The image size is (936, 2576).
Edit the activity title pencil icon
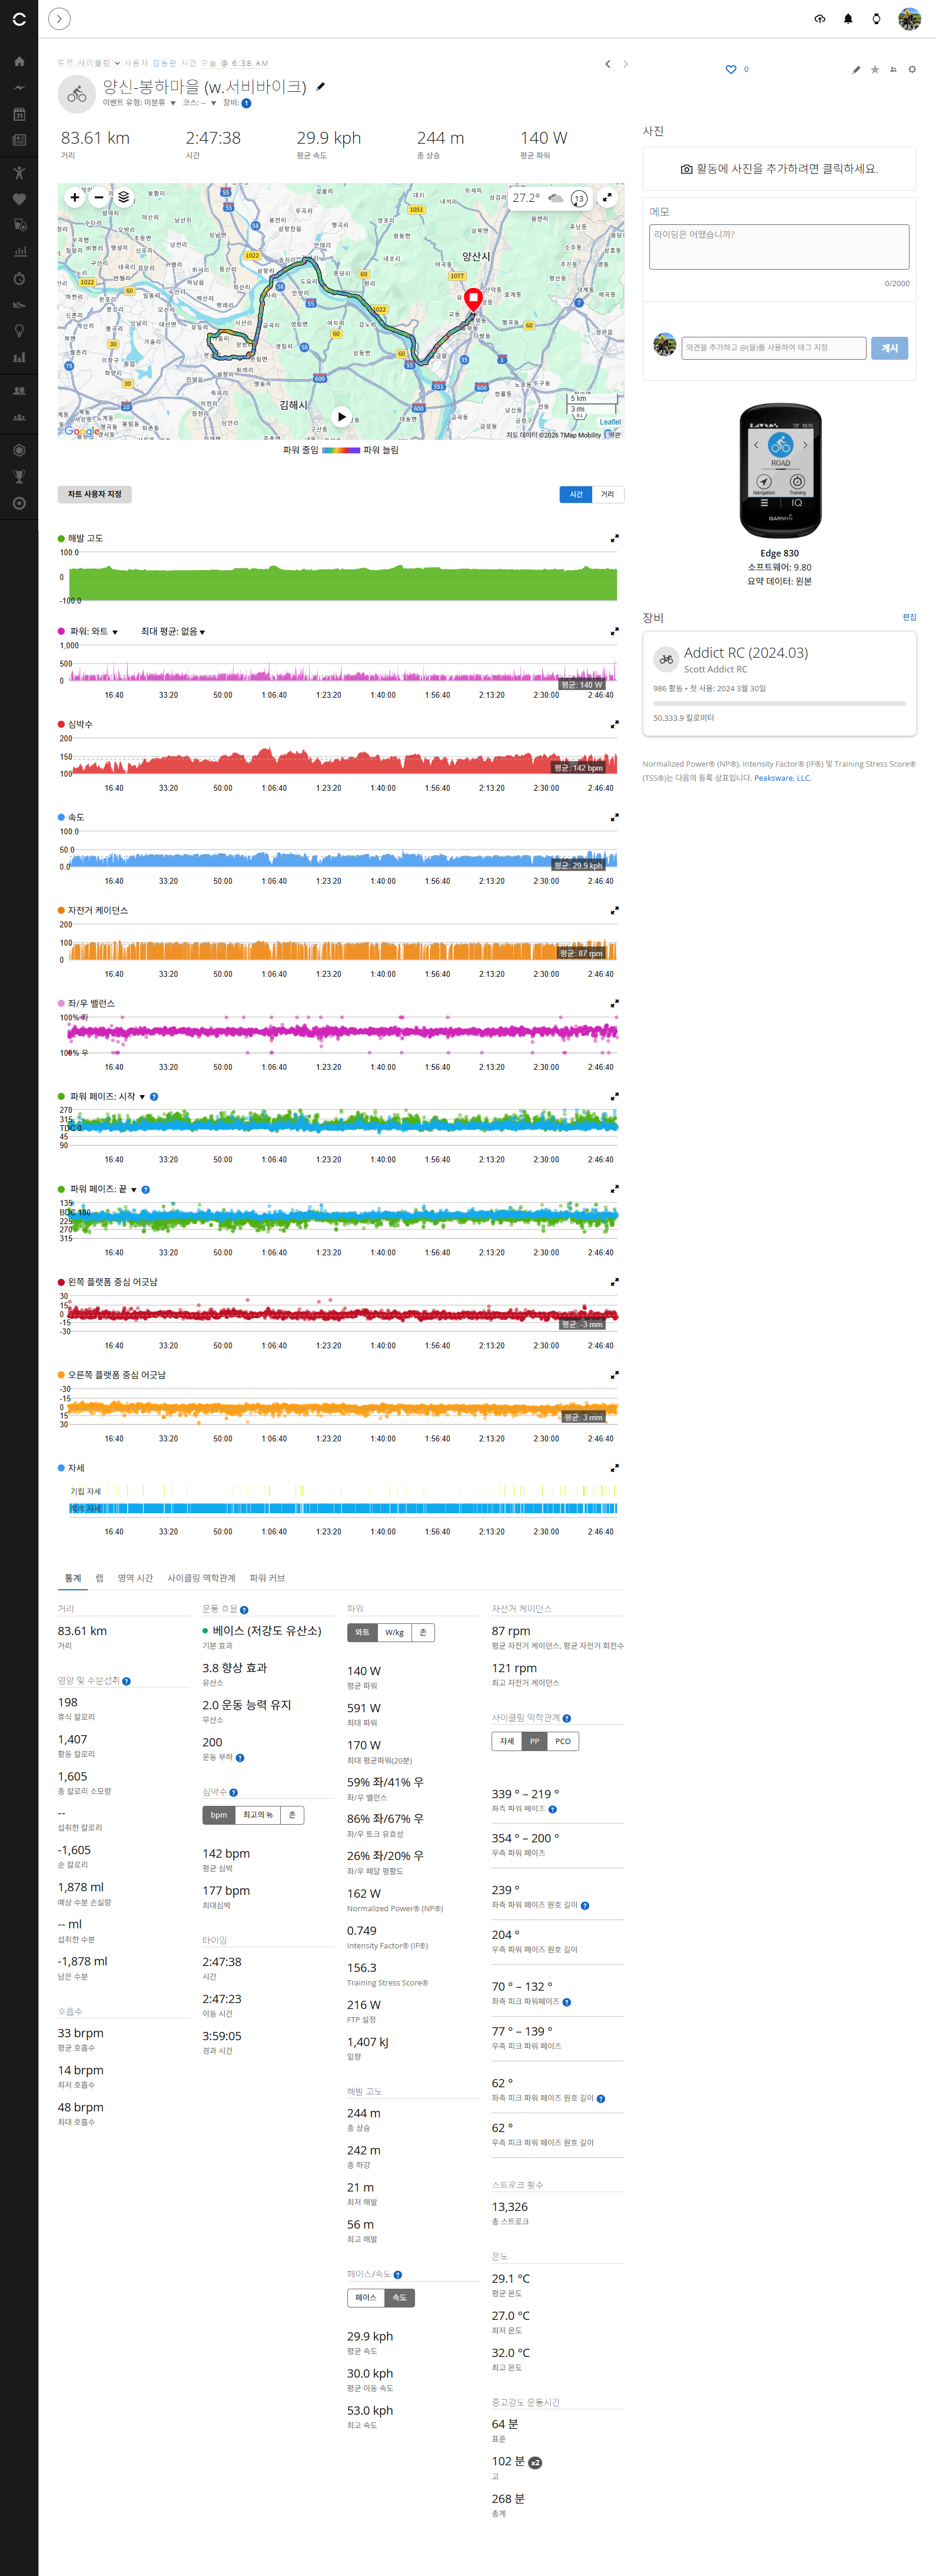(x=320, y=86)
